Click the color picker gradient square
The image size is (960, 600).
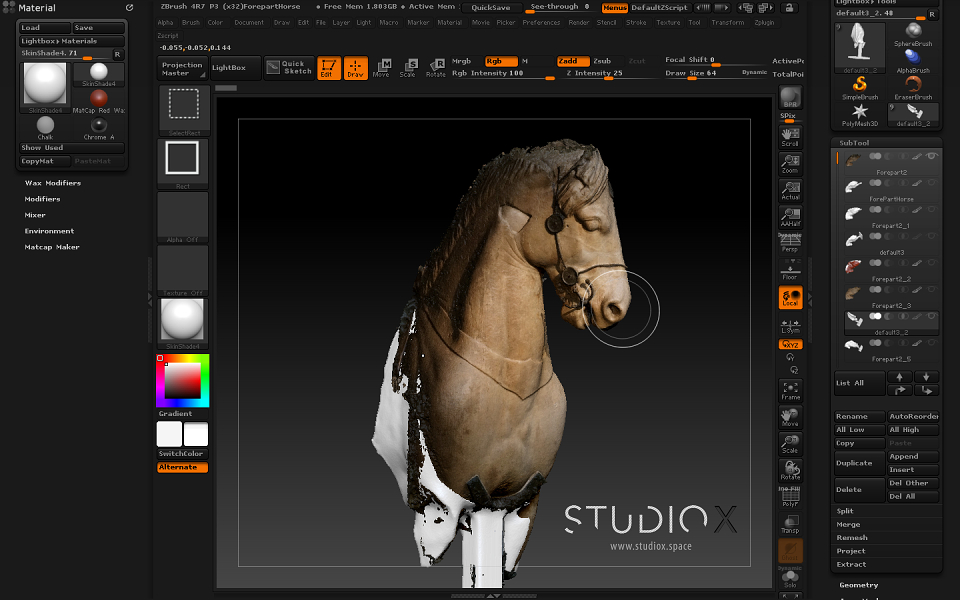(x=182, y=381)
